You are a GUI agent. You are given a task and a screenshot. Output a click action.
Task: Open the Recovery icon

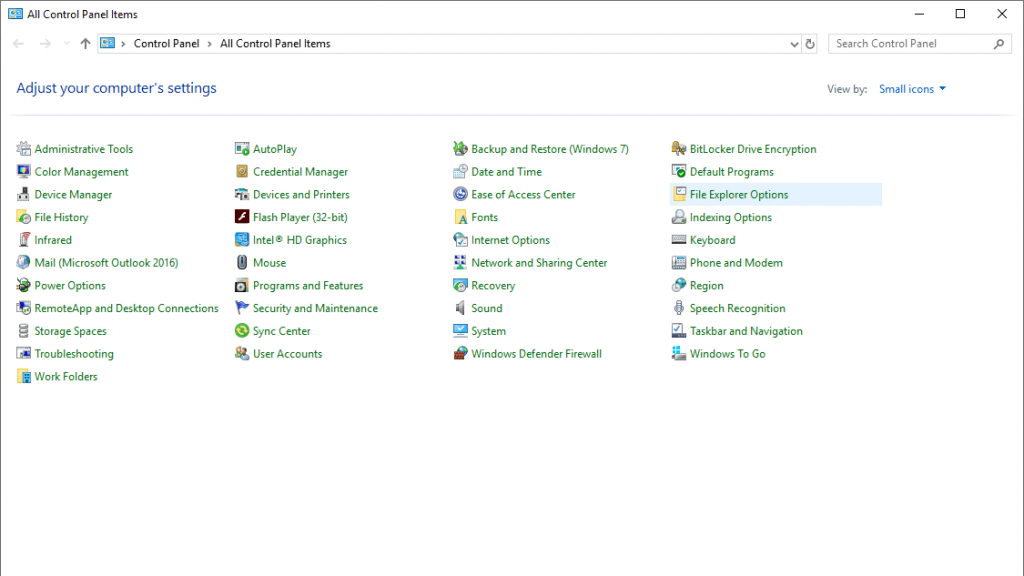tap(460, 285)
